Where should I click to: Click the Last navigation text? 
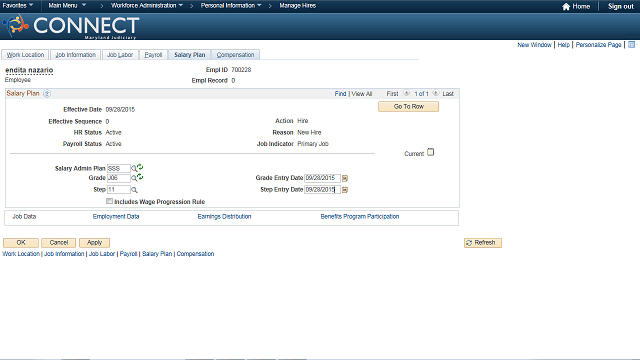pos(448,94)
